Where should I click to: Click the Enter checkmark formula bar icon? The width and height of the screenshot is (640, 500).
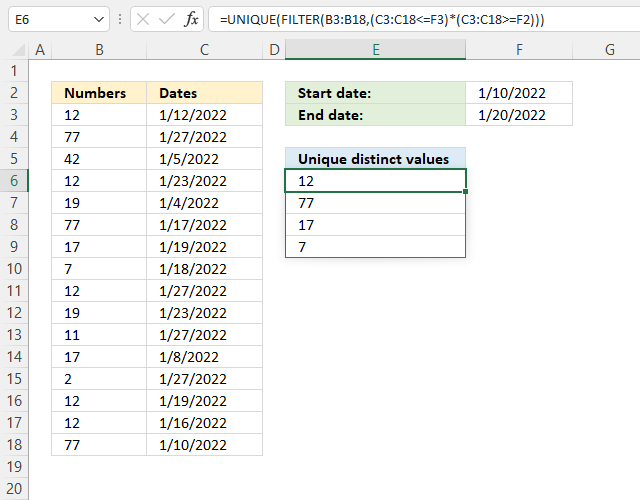coord(167,19)
